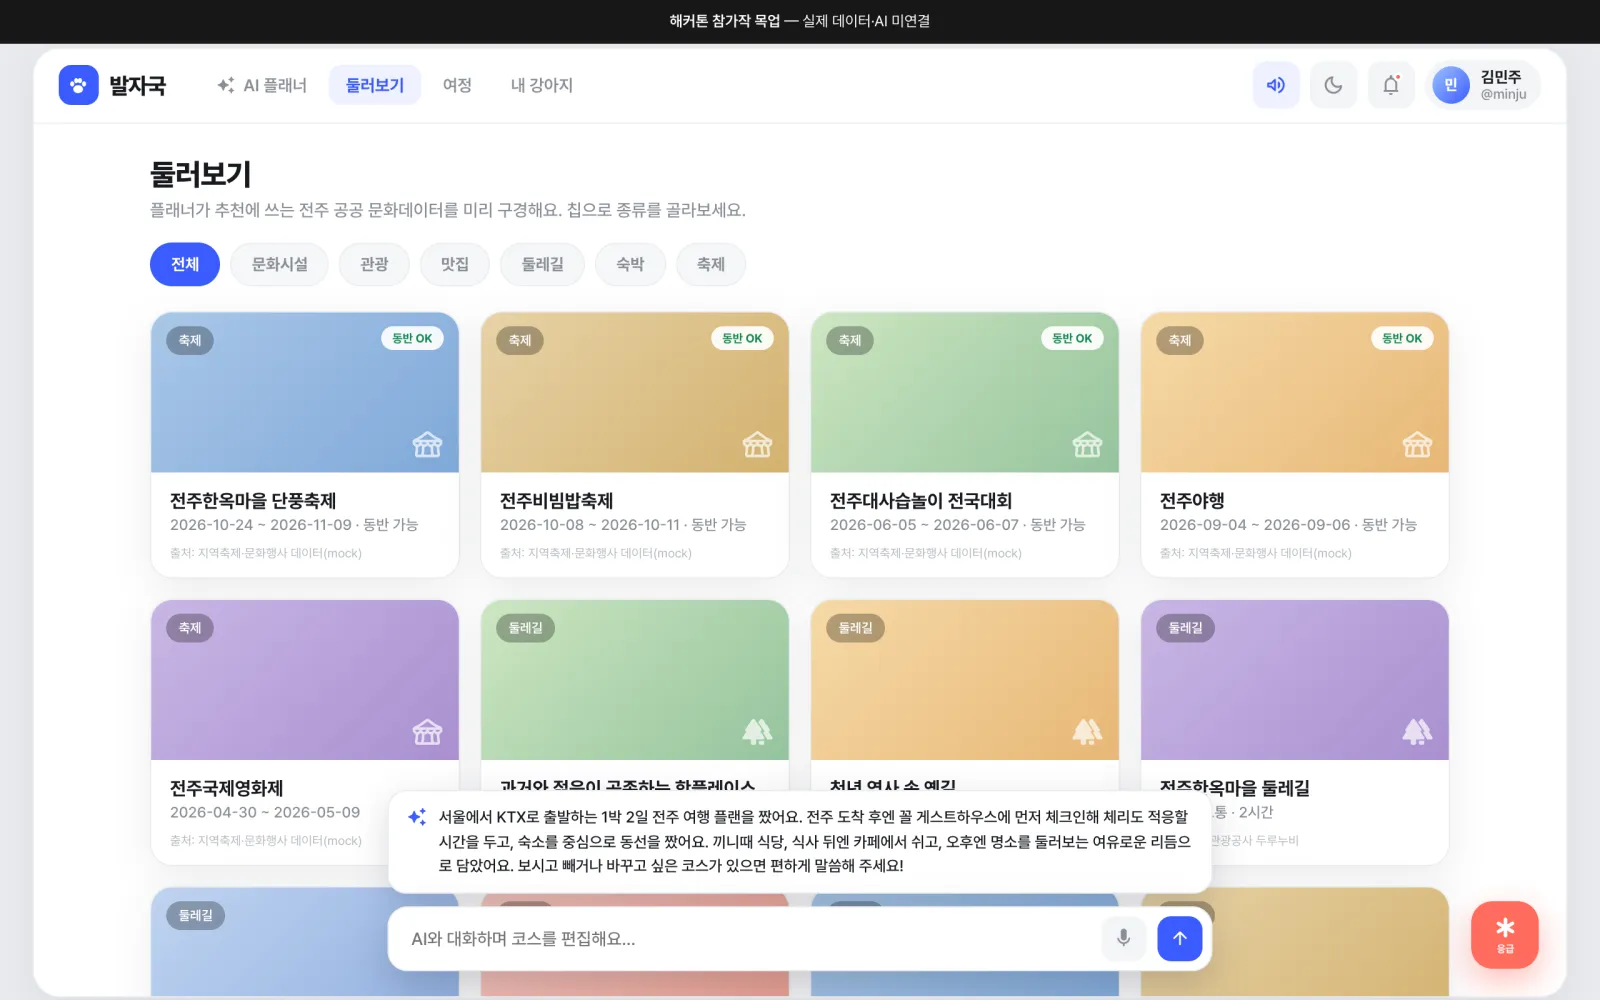This screenshot has height=1000, width=1600.
Task: Open the 김민주 profile avatar
Action: click(x=1450, y=85)
